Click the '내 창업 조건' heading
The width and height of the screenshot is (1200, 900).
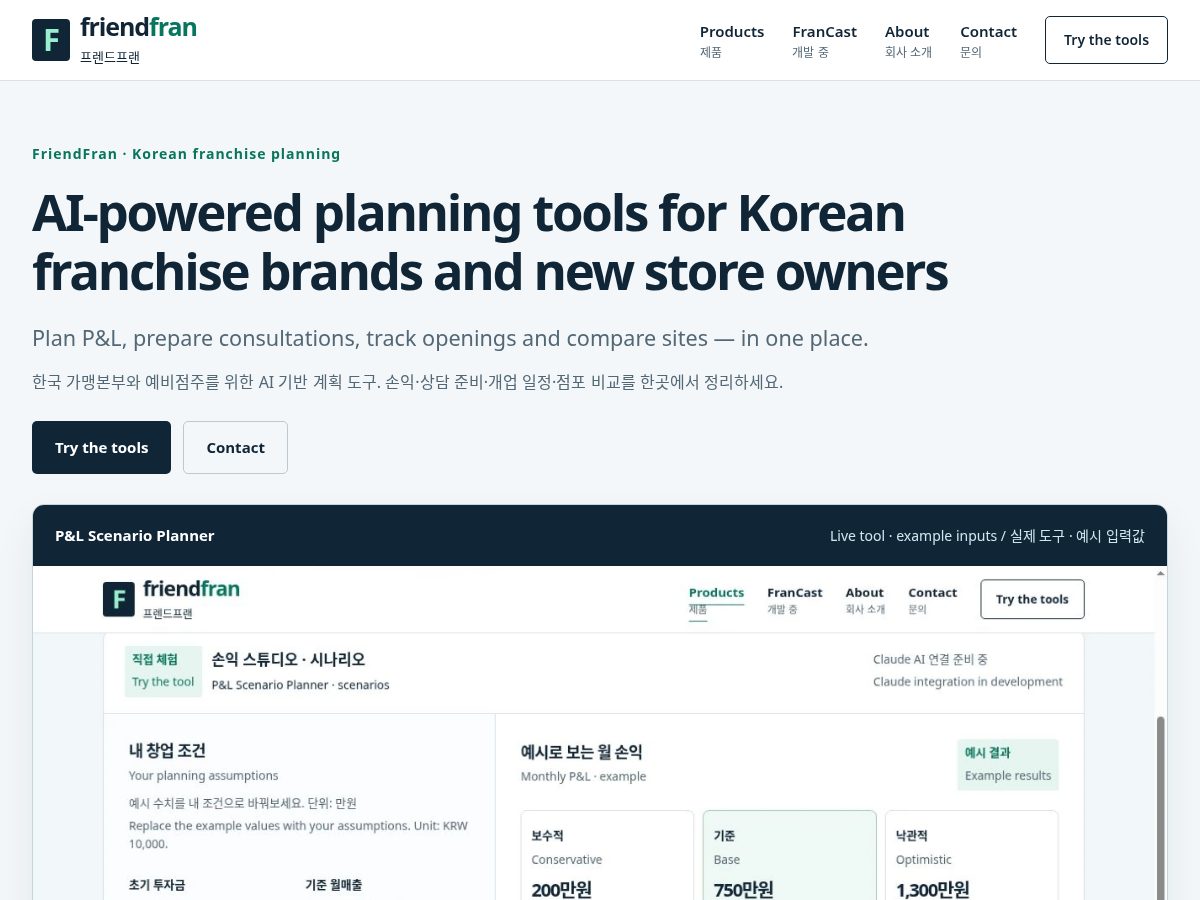[x=167, y=751]
